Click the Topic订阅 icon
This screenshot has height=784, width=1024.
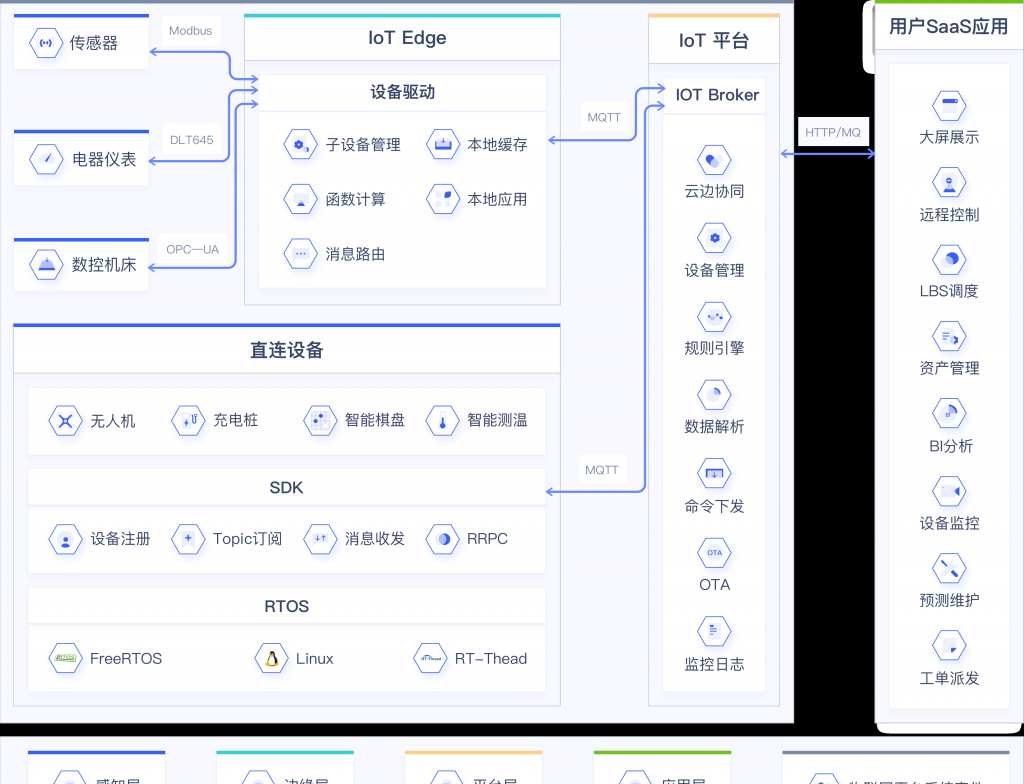188,540
